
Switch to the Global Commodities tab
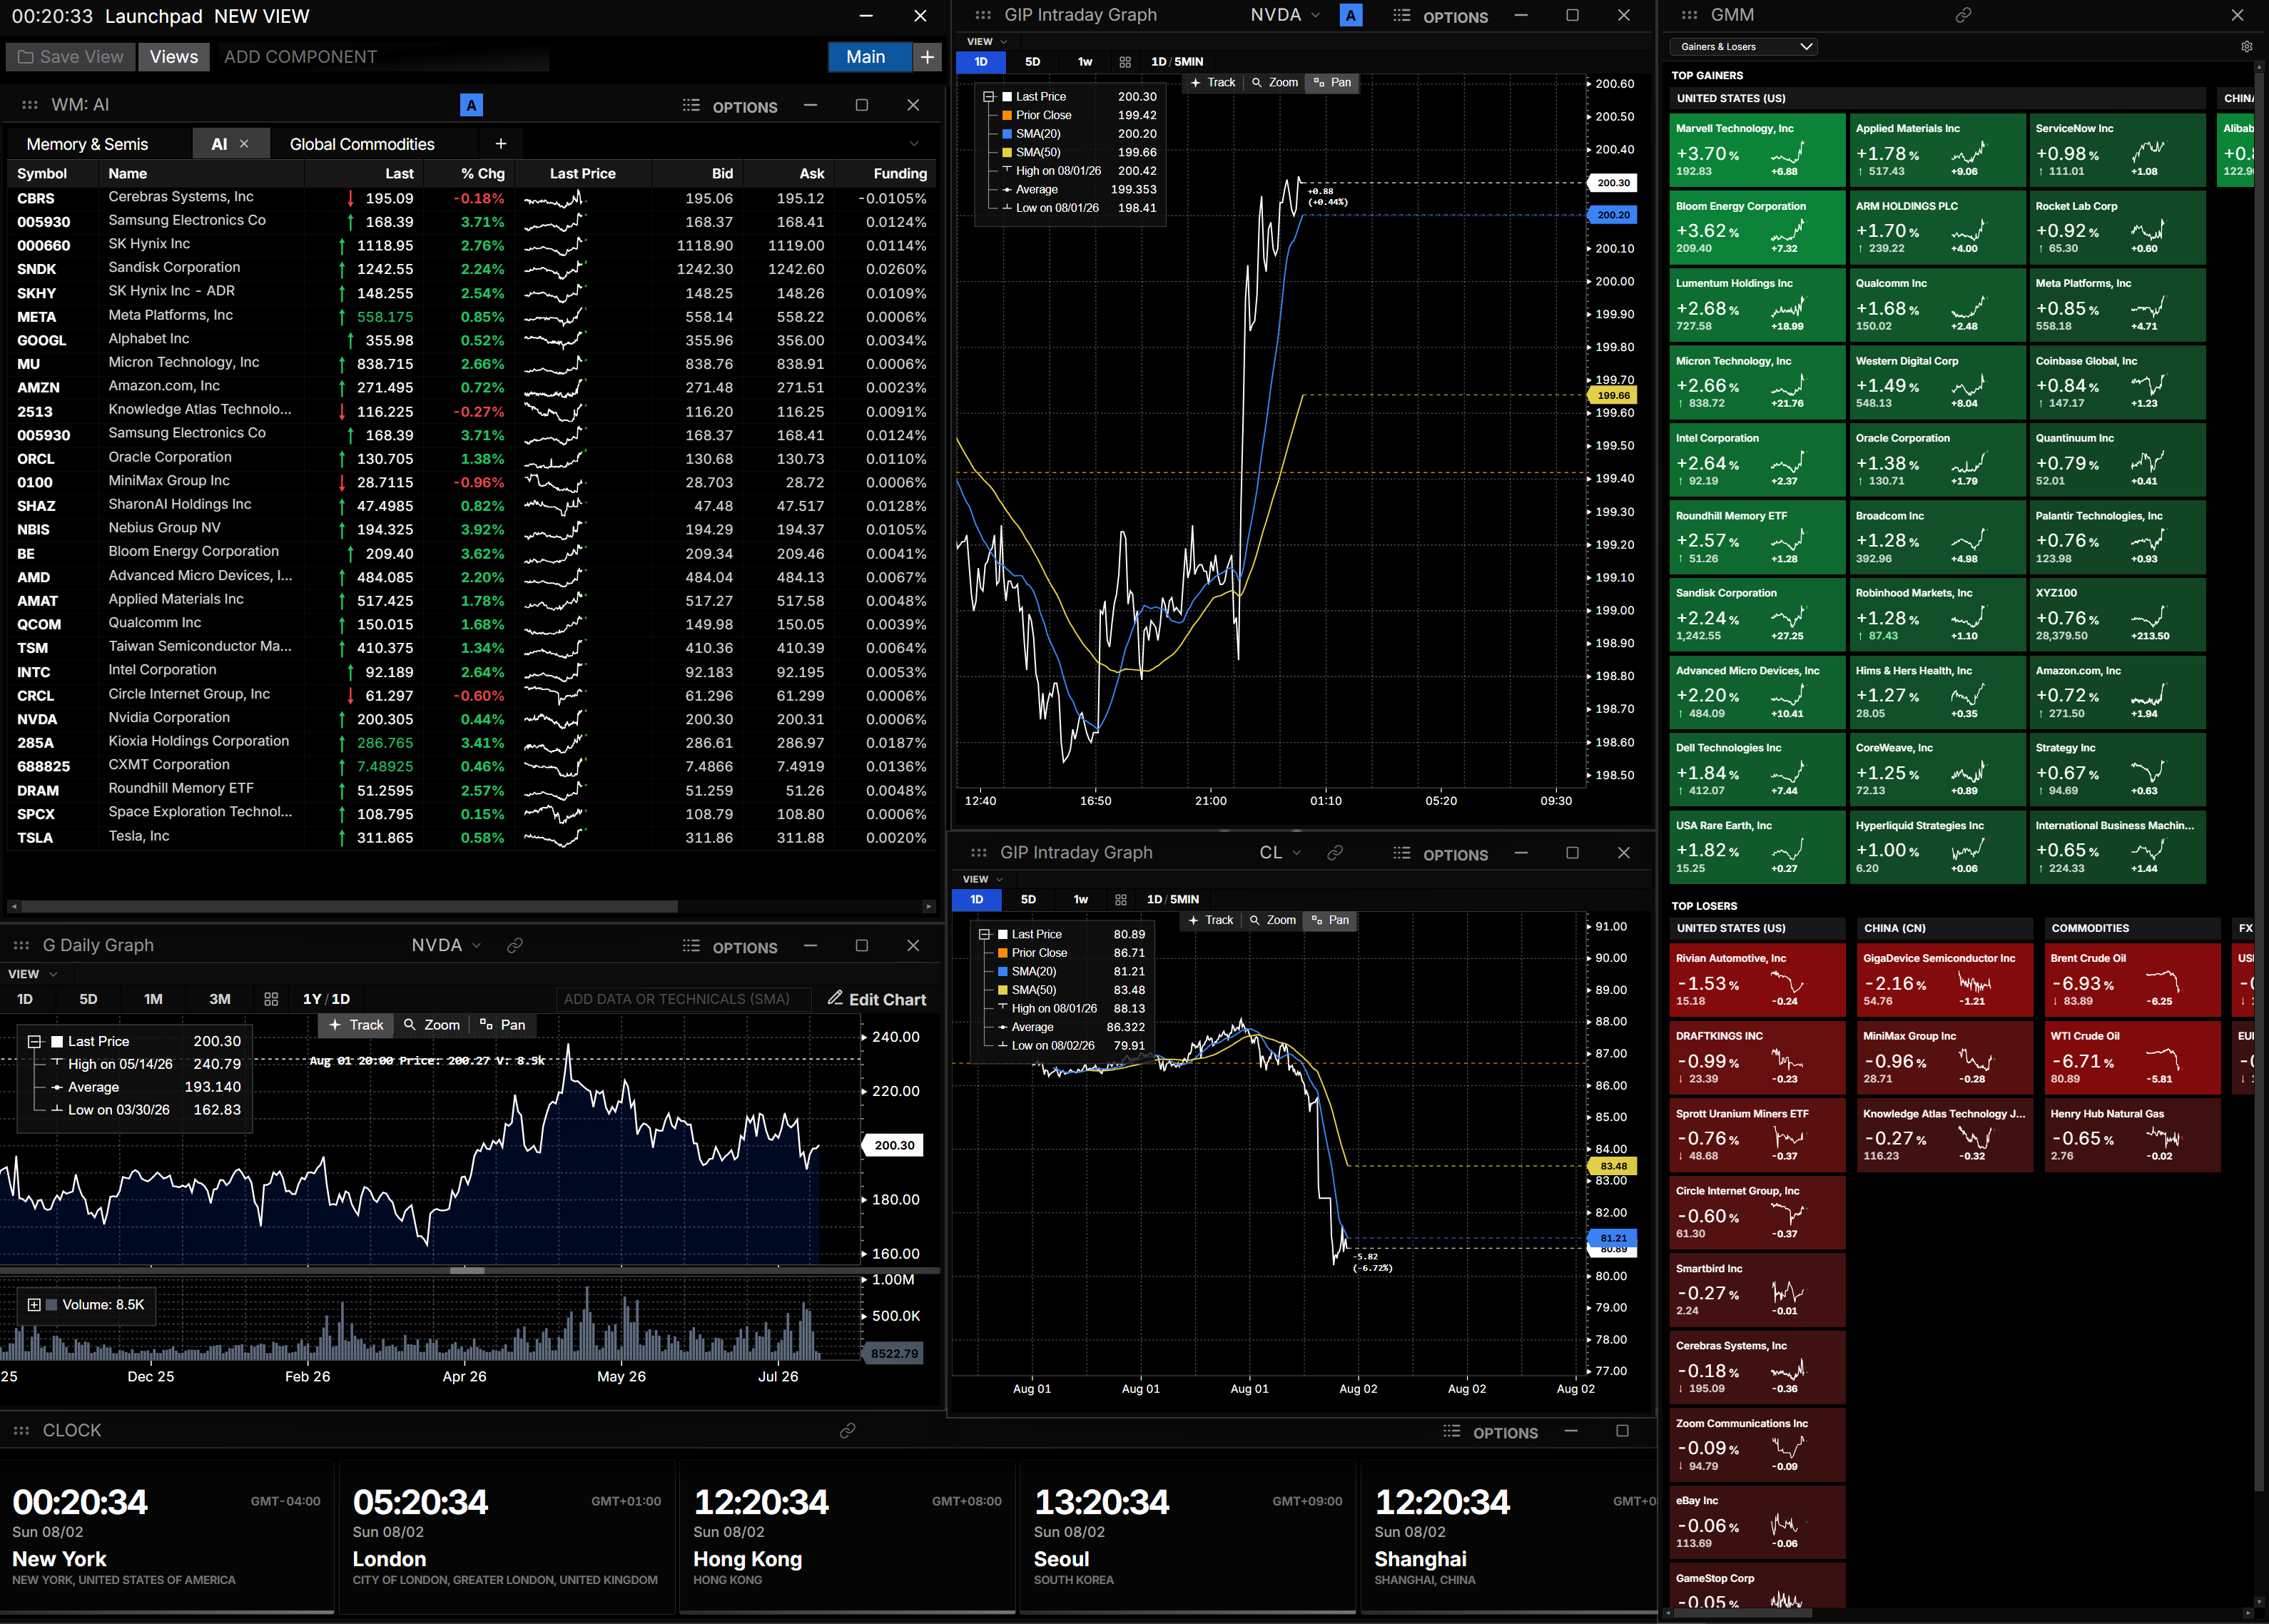pyautogui.click(x=362, y=144)
